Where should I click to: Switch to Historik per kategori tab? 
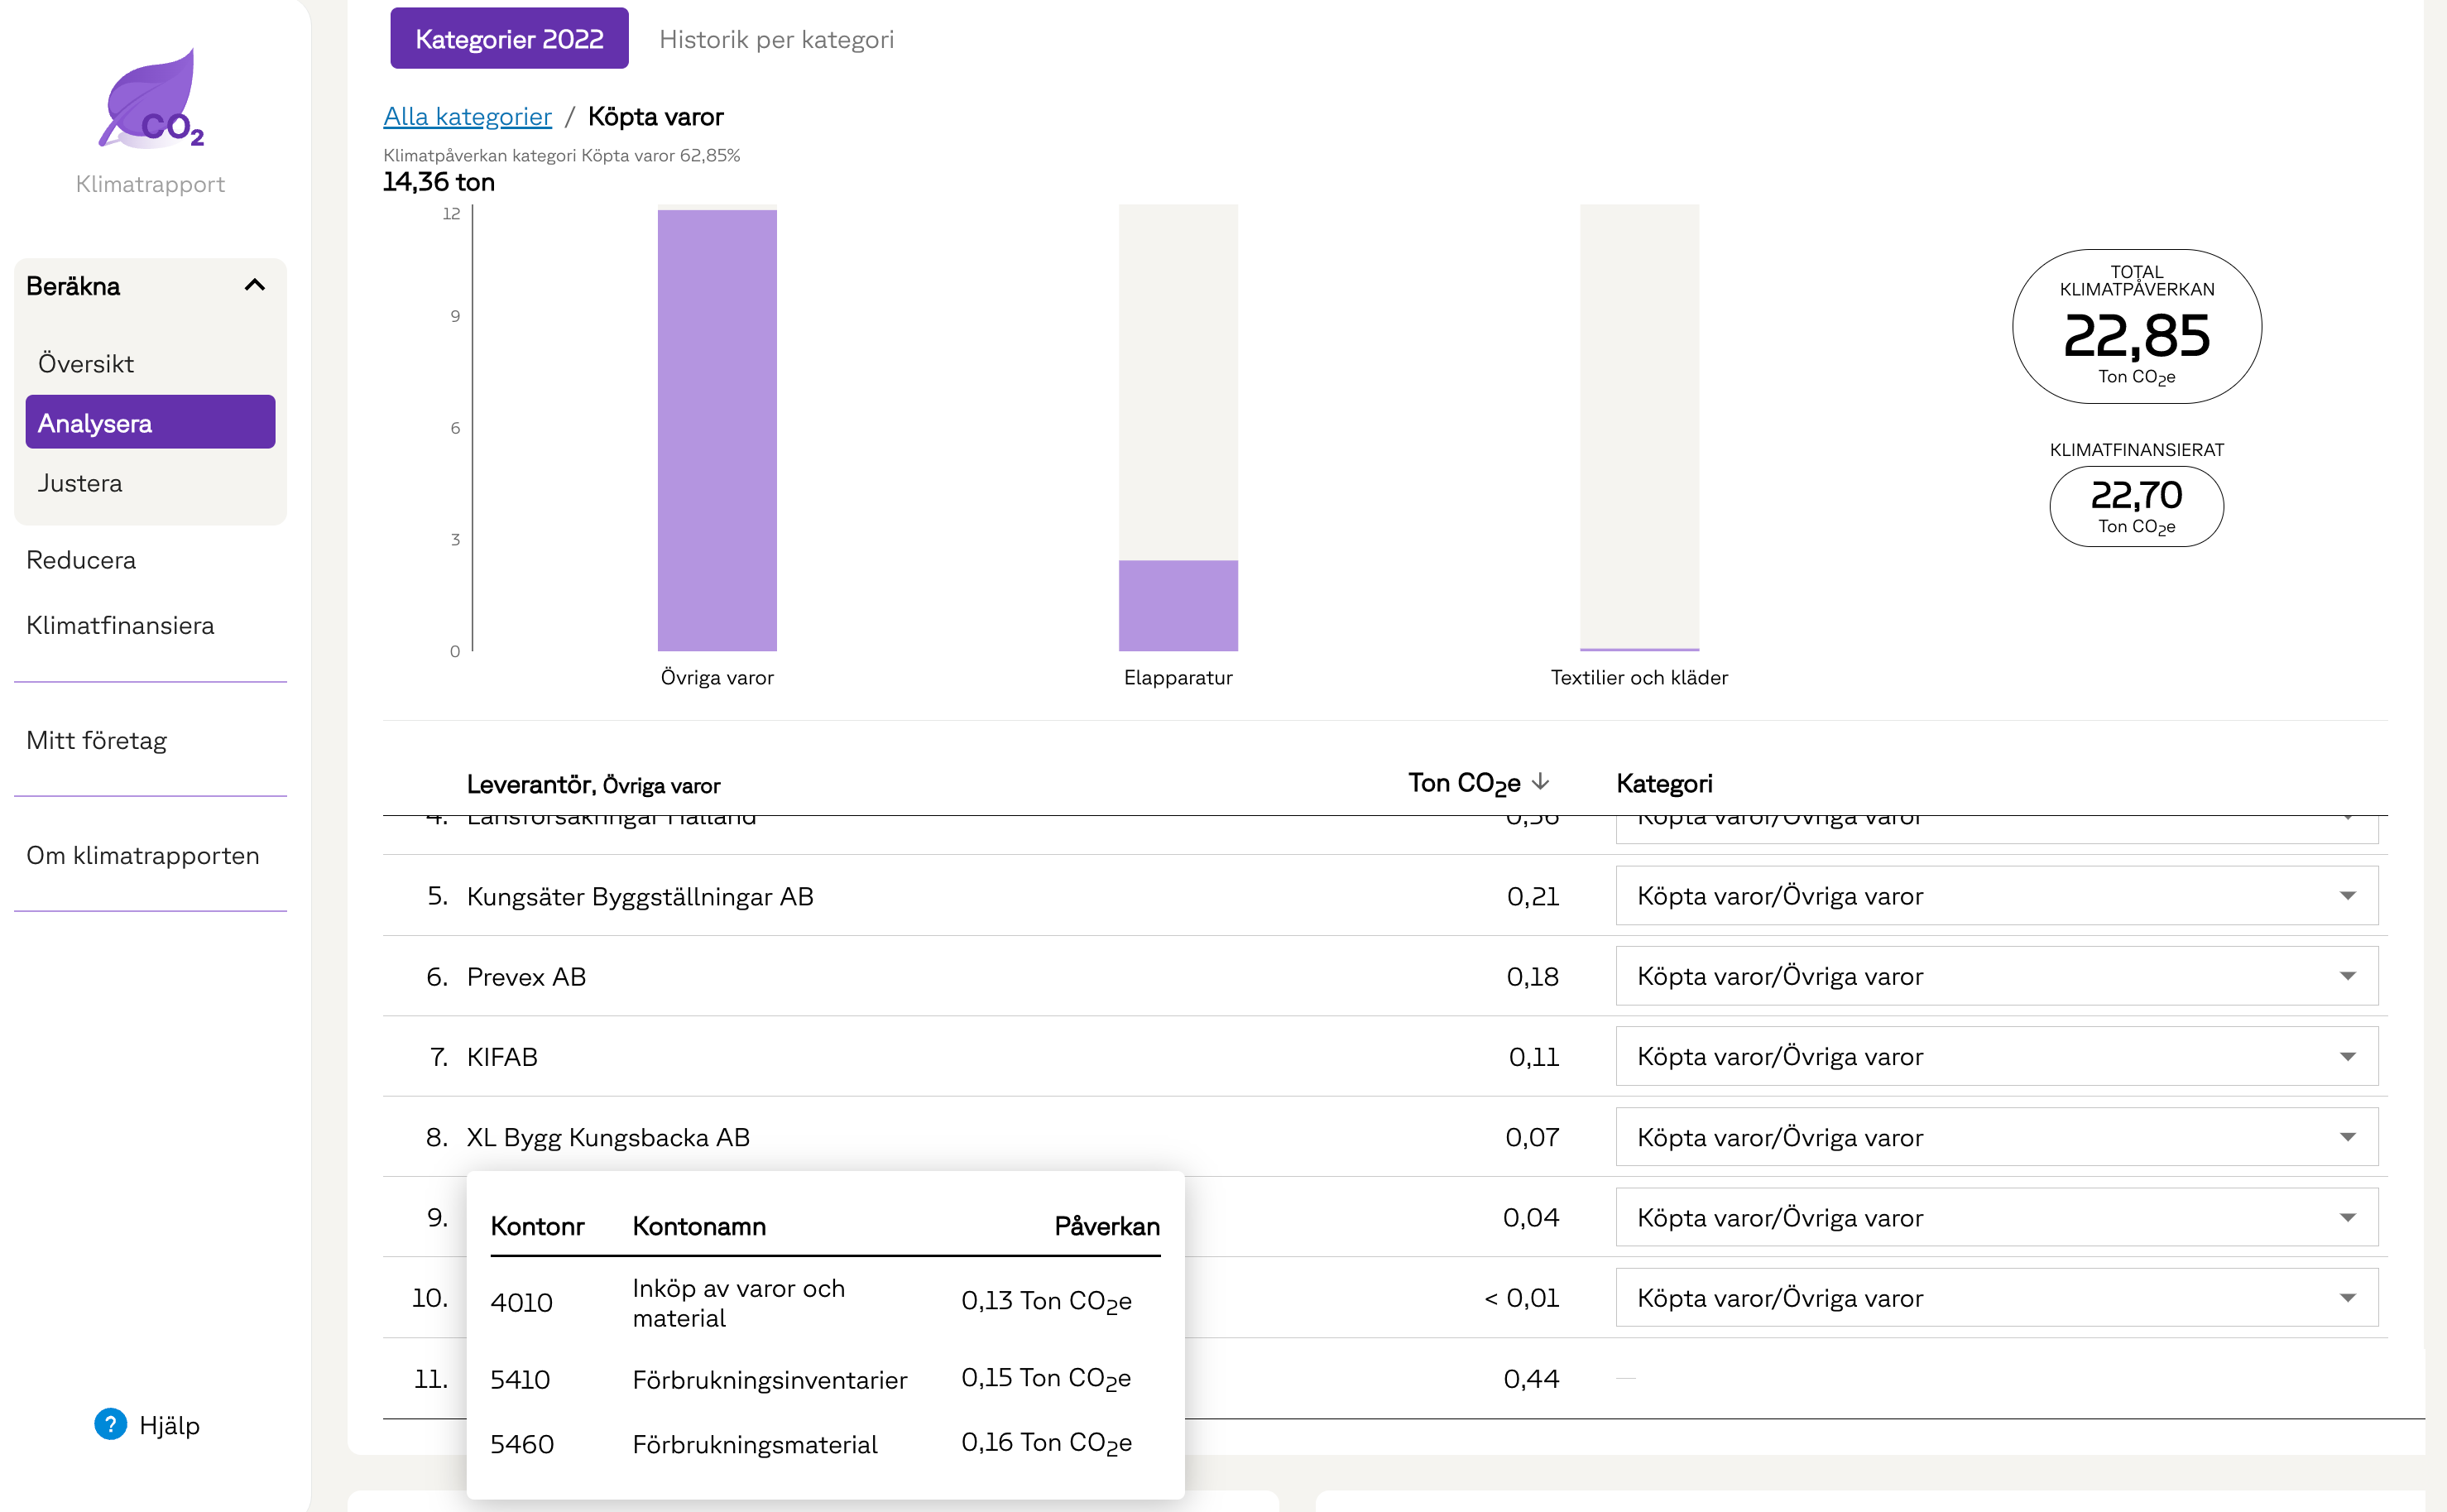(776, 39)
